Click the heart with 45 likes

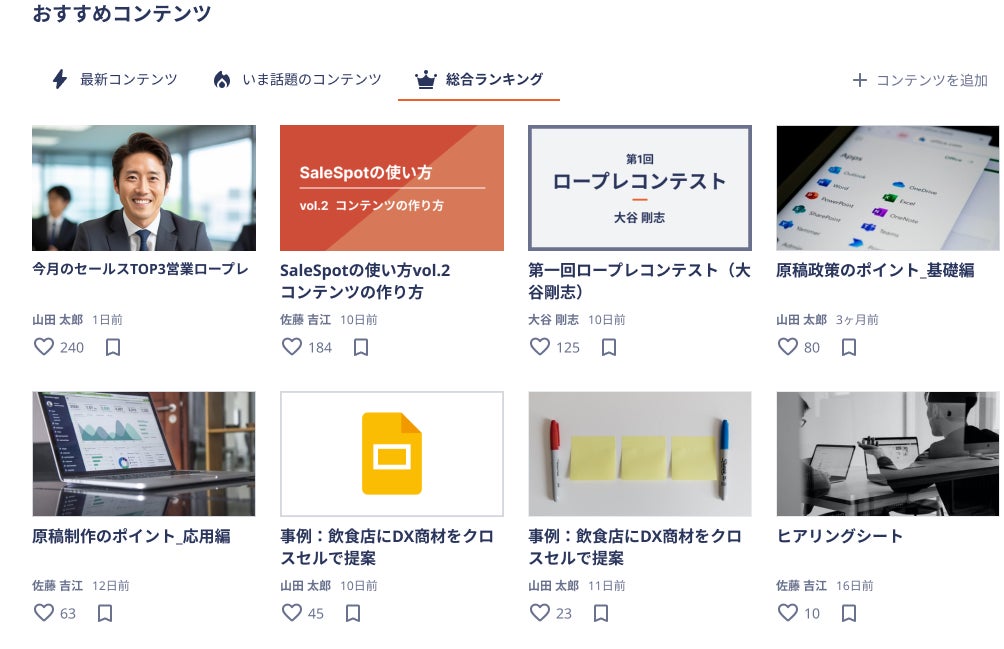point(291,613)
